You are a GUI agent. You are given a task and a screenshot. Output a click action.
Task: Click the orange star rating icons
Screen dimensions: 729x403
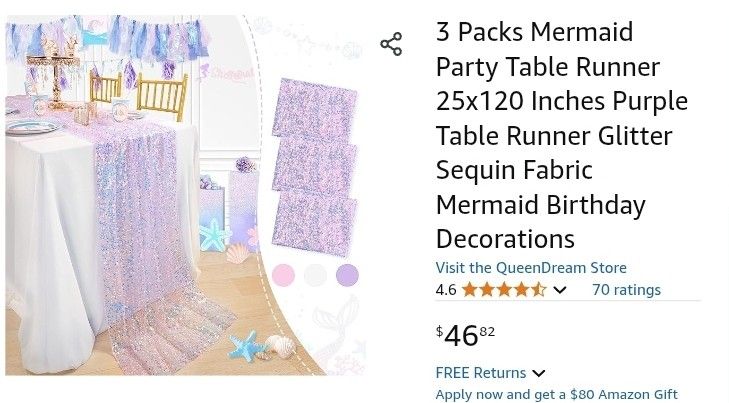pos(504,290)
